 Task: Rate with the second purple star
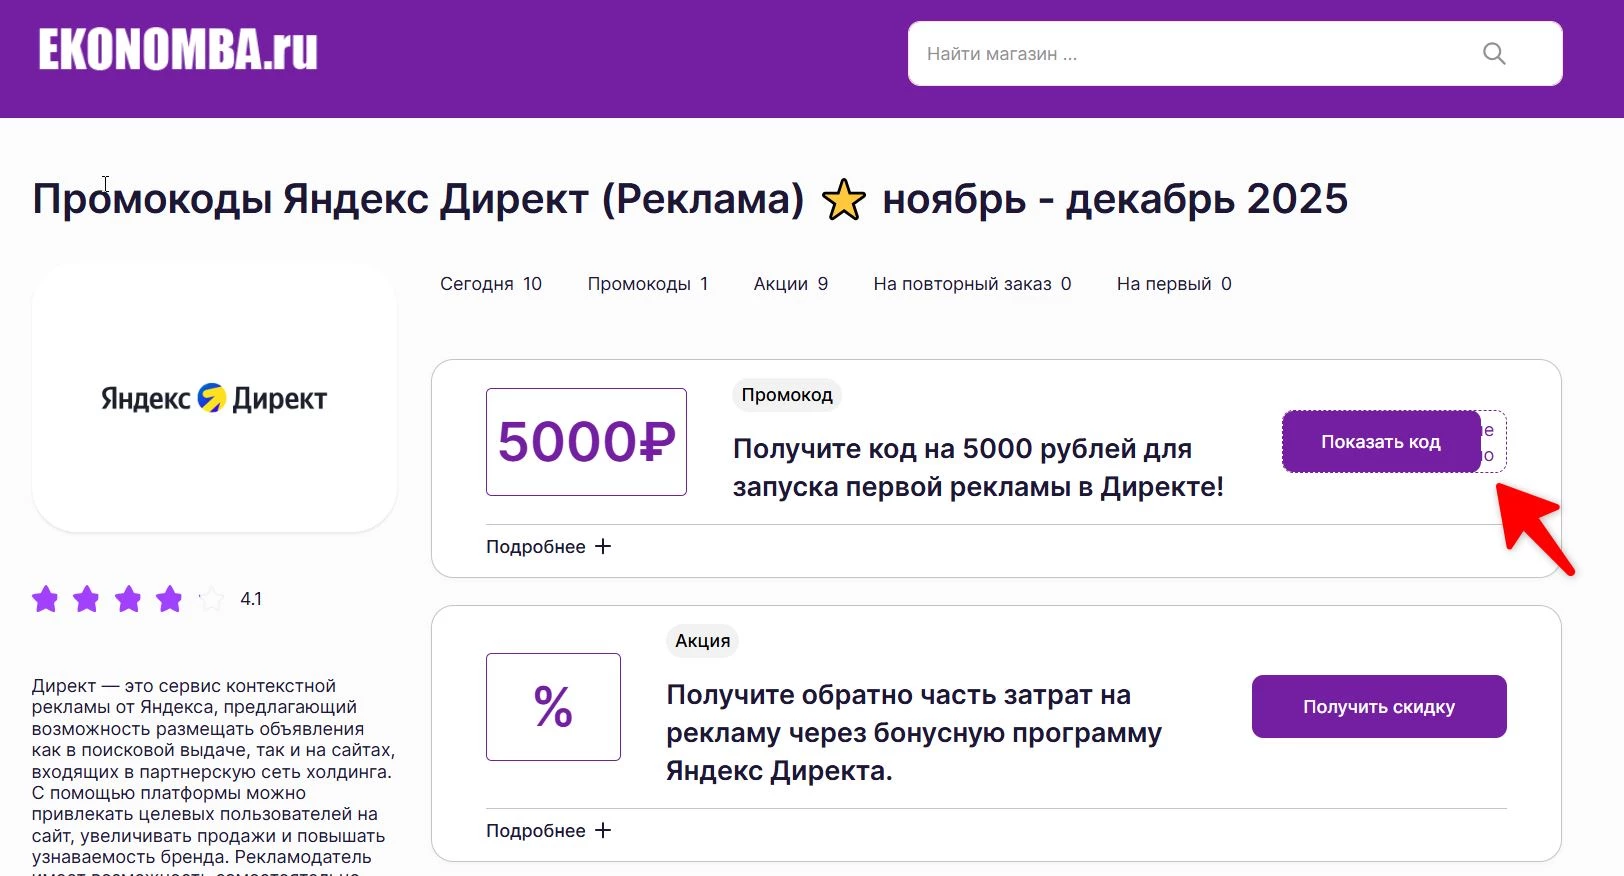[87, 599]
